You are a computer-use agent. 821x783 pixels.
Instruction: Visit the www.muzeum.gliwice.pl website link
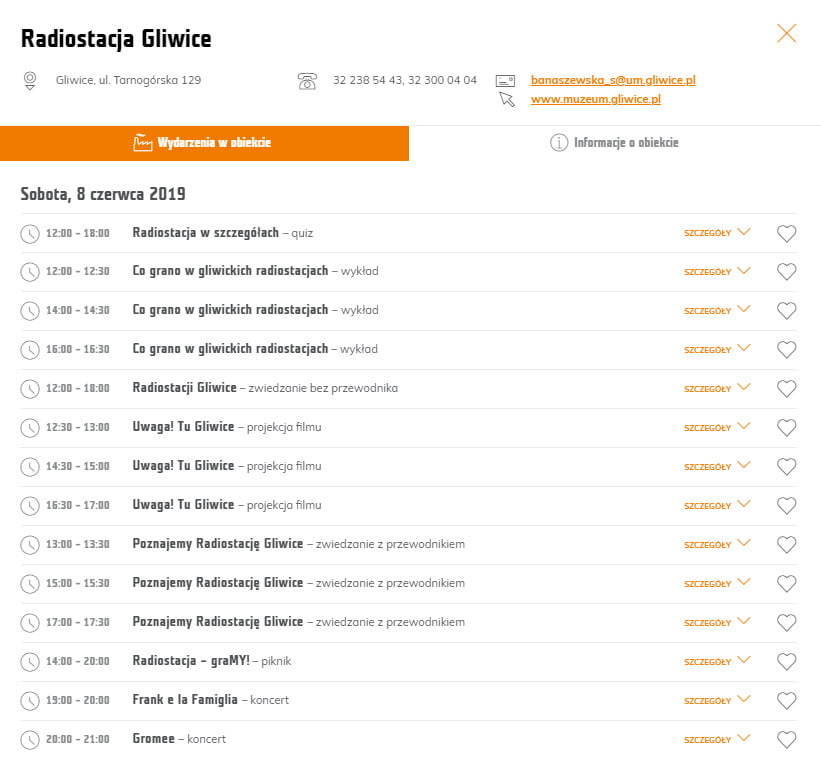tap(595, 99)
